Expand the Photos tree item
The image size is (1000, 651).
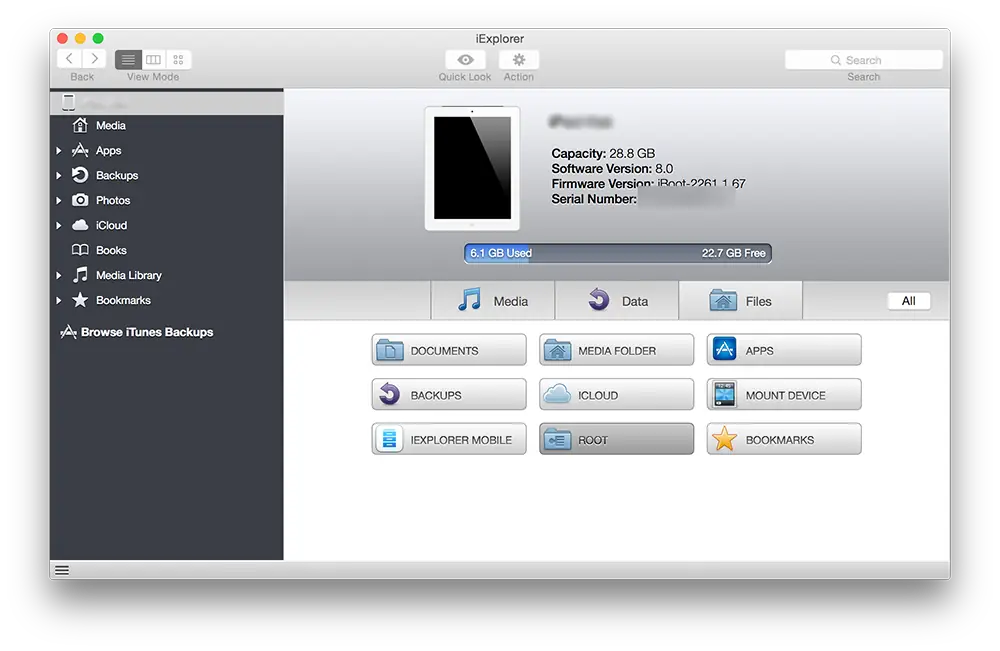pyautogui.click(x=59, y=200)
